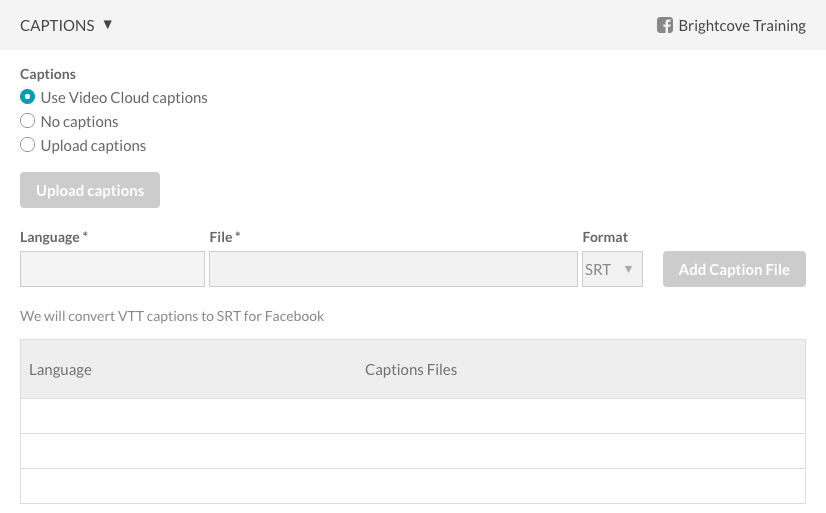
Task: Click the Add Caption File button
Action: tap(734, 269)
